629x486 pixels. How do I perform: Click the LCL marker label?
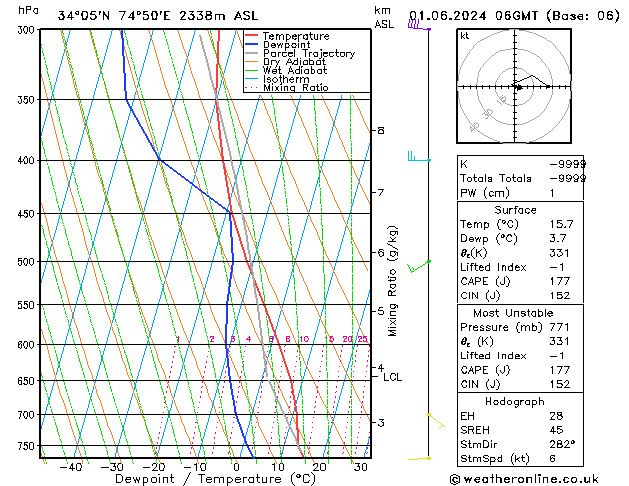pyautogui.click(x=392, y=377)
